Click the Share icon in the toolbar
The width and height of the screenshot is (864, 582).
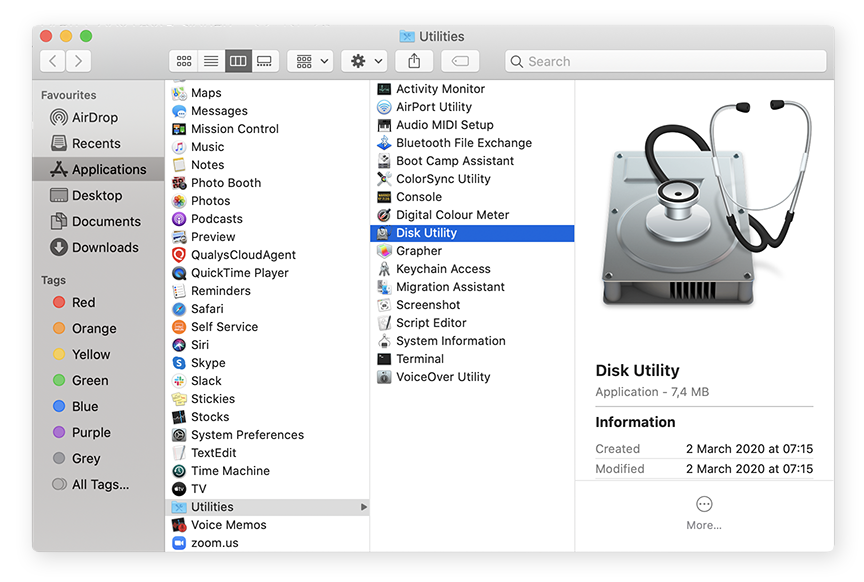414,60
